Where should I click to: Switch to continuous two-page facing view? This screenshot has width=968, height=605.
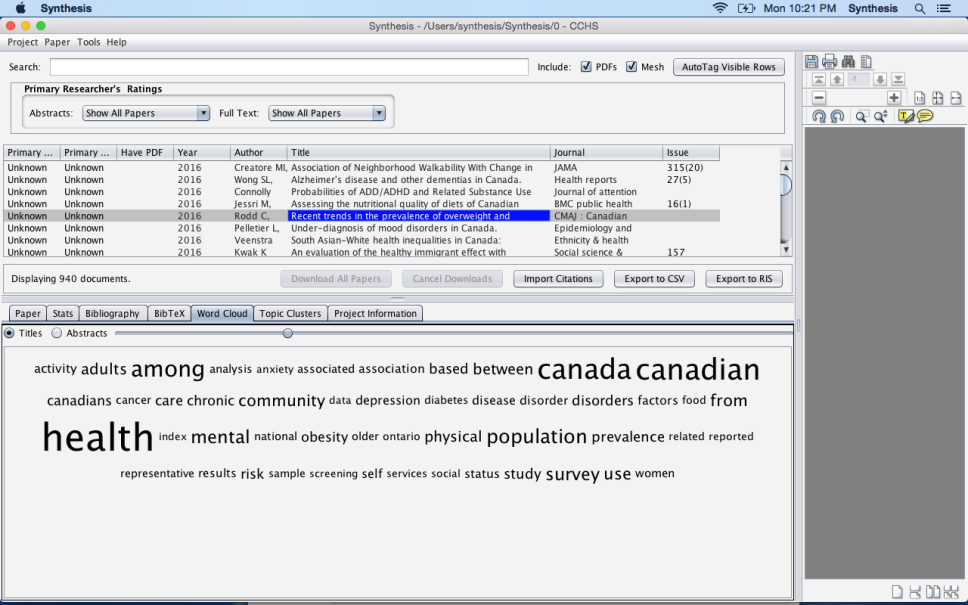coord(951,592)
